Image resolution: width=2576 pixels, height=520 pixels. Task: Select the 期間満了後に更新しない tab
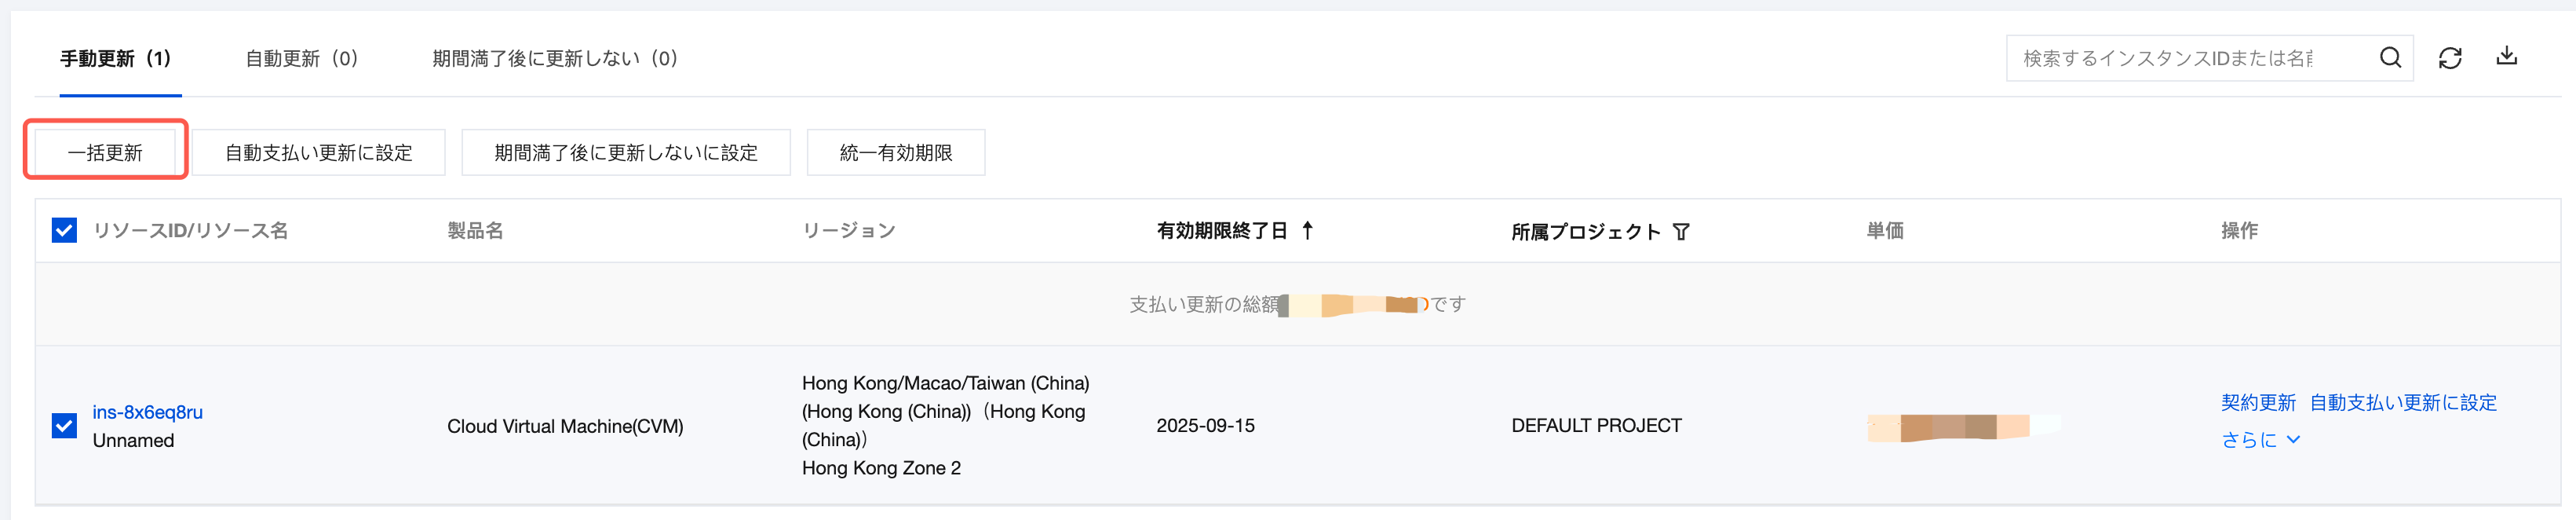[x=555, y=59]
